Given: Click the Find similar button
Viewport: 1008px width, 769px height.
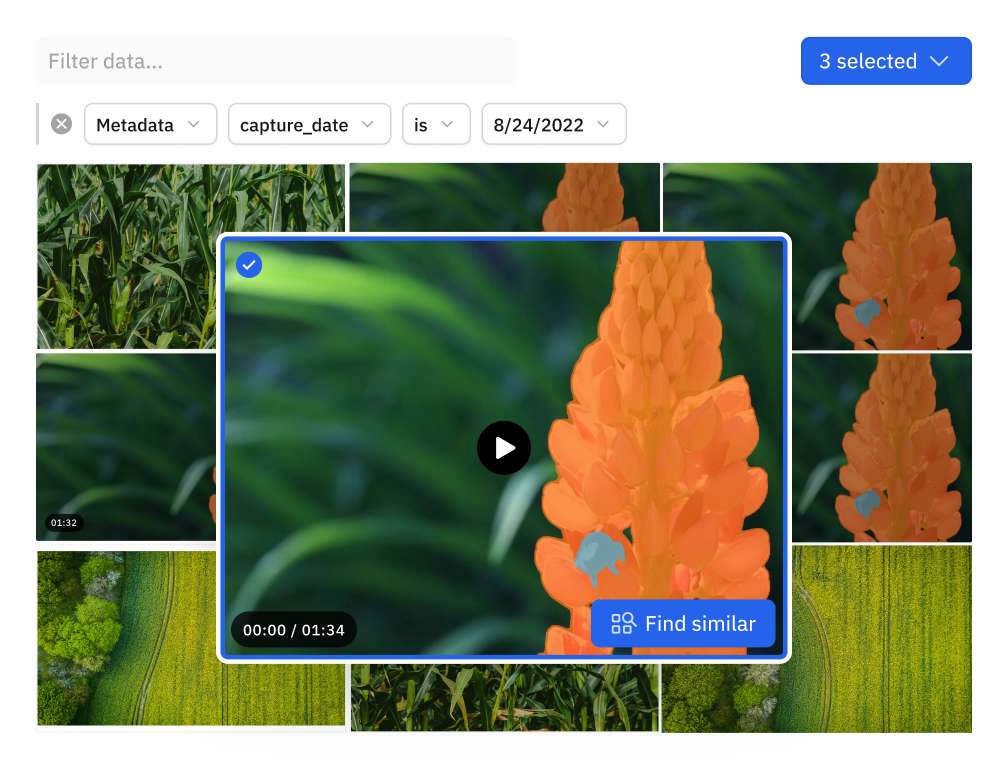Looking at the screenshot, I should pyautogui.click(x=683, y=623).
